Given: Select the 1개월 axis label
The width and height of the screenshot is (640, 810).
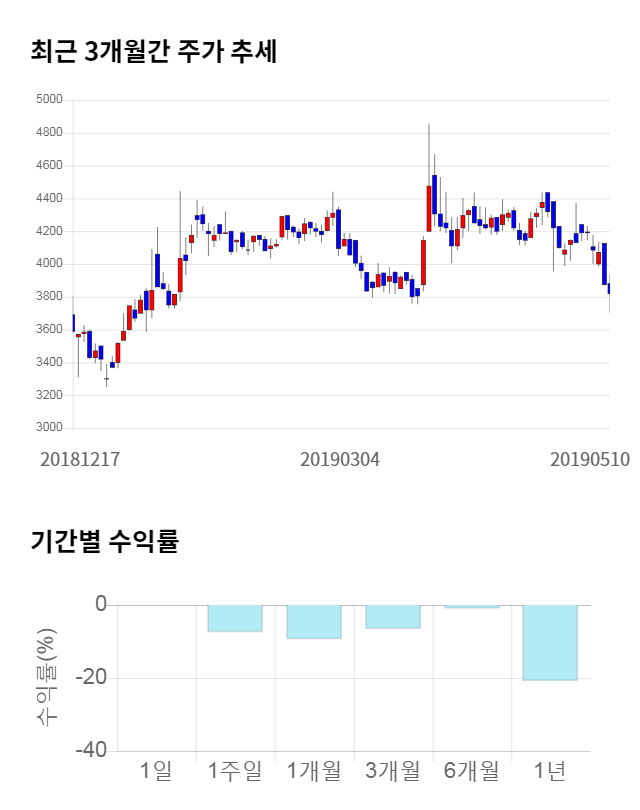Looking at the screenshot, I should (314, 771).
